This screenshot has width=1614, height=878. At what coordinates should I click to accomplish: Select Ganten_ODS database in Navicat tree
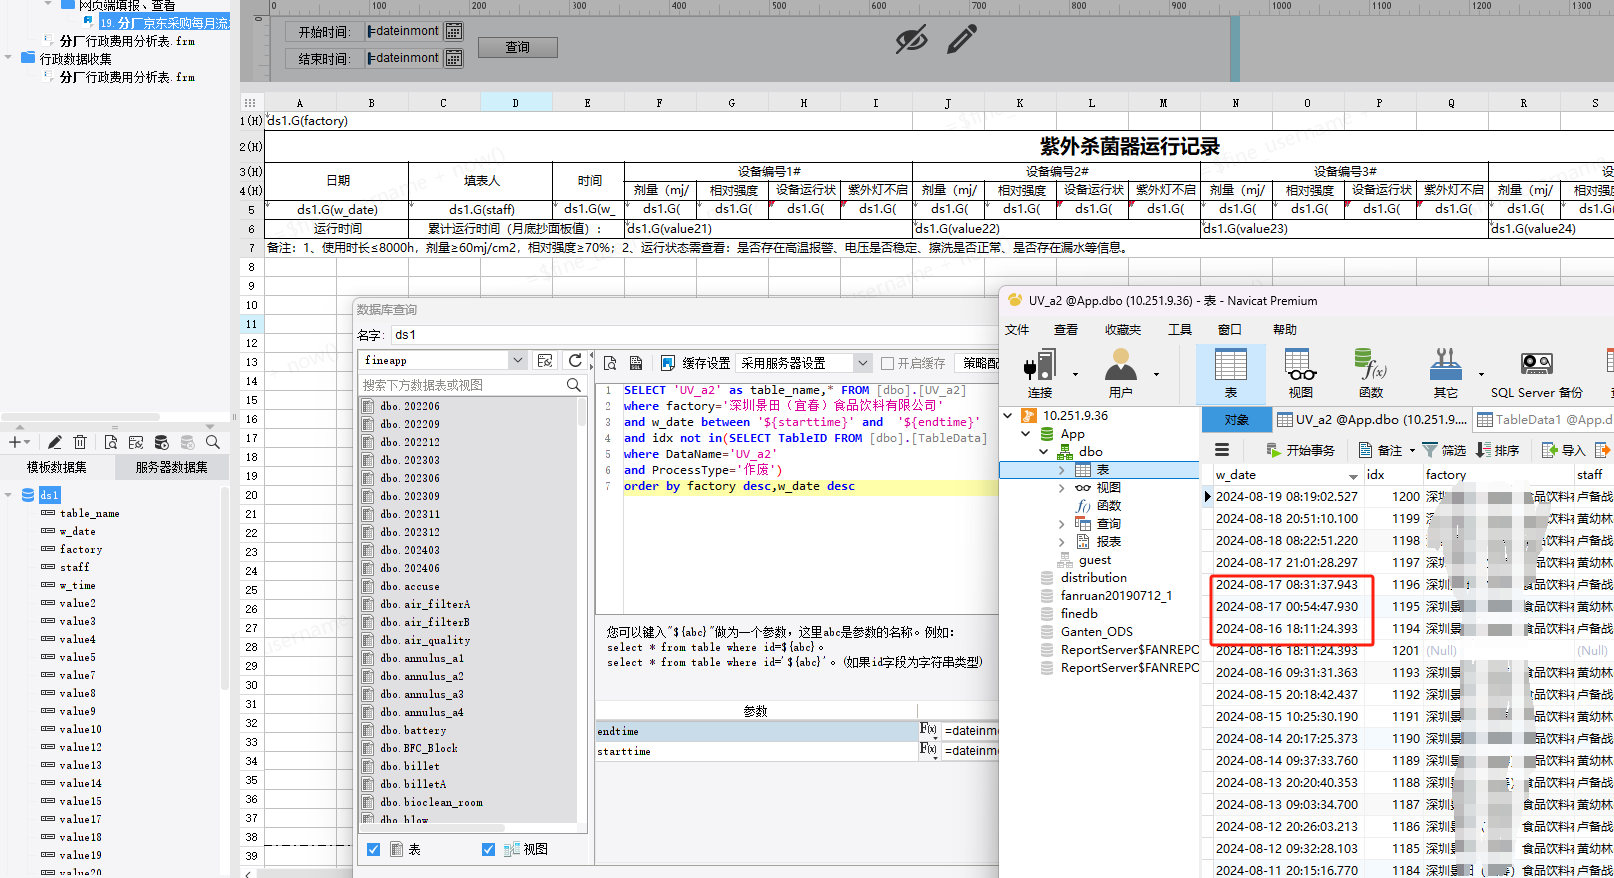(1096, 632)
